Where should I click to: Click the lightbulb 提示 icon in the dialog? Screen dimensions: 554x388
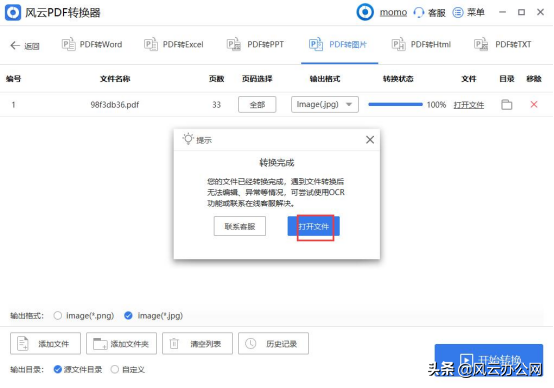(188, 139)
